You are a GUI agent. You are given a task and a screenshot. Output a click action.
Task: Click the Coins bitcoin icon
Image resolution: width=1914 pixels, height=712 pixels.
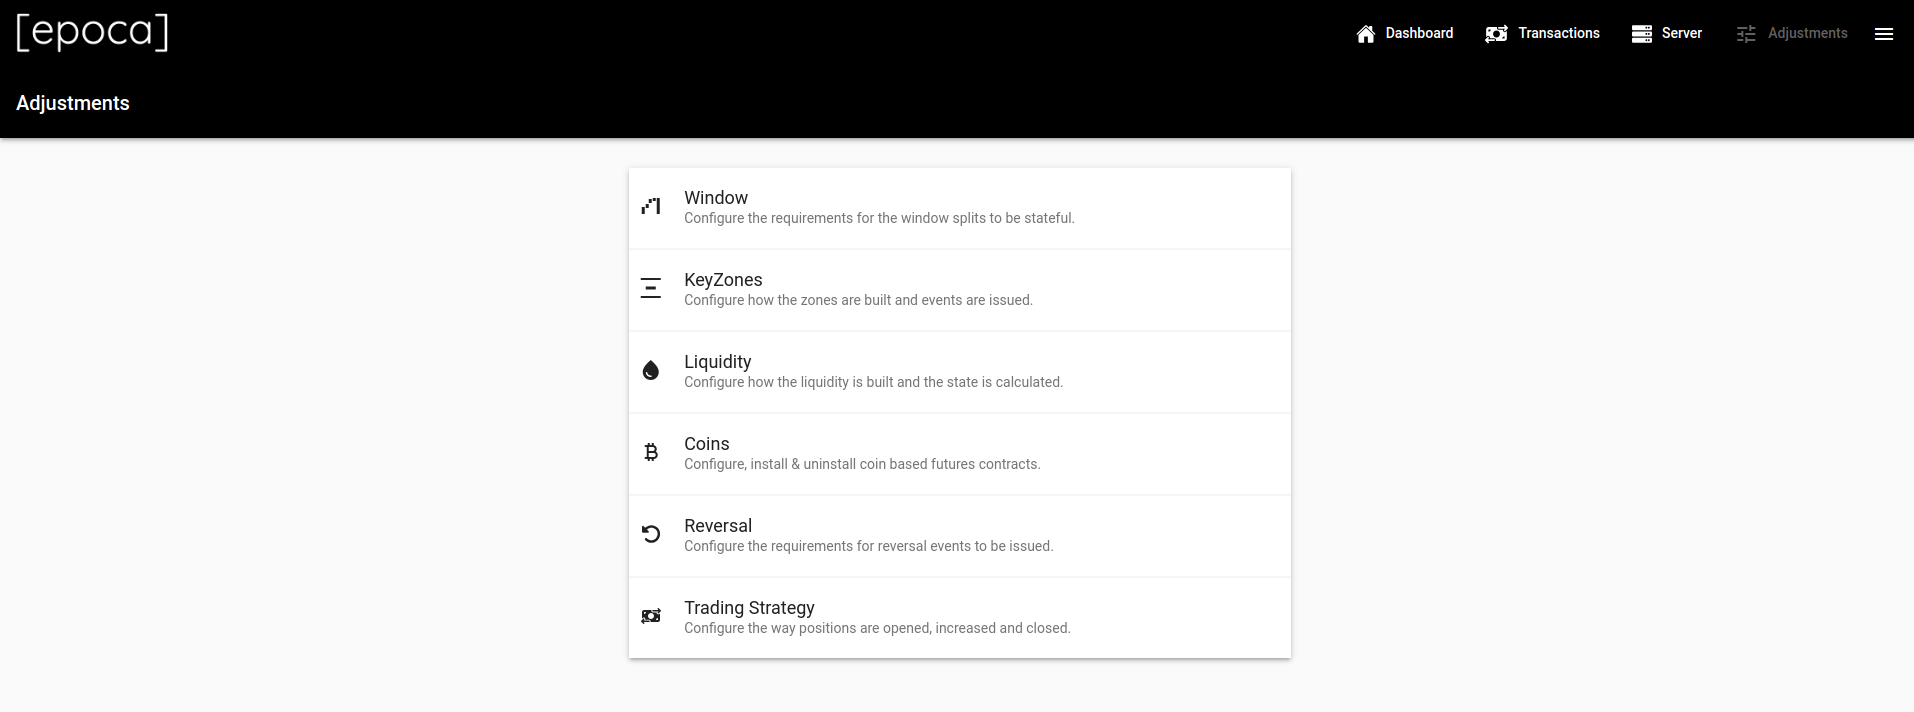[651, 453]
